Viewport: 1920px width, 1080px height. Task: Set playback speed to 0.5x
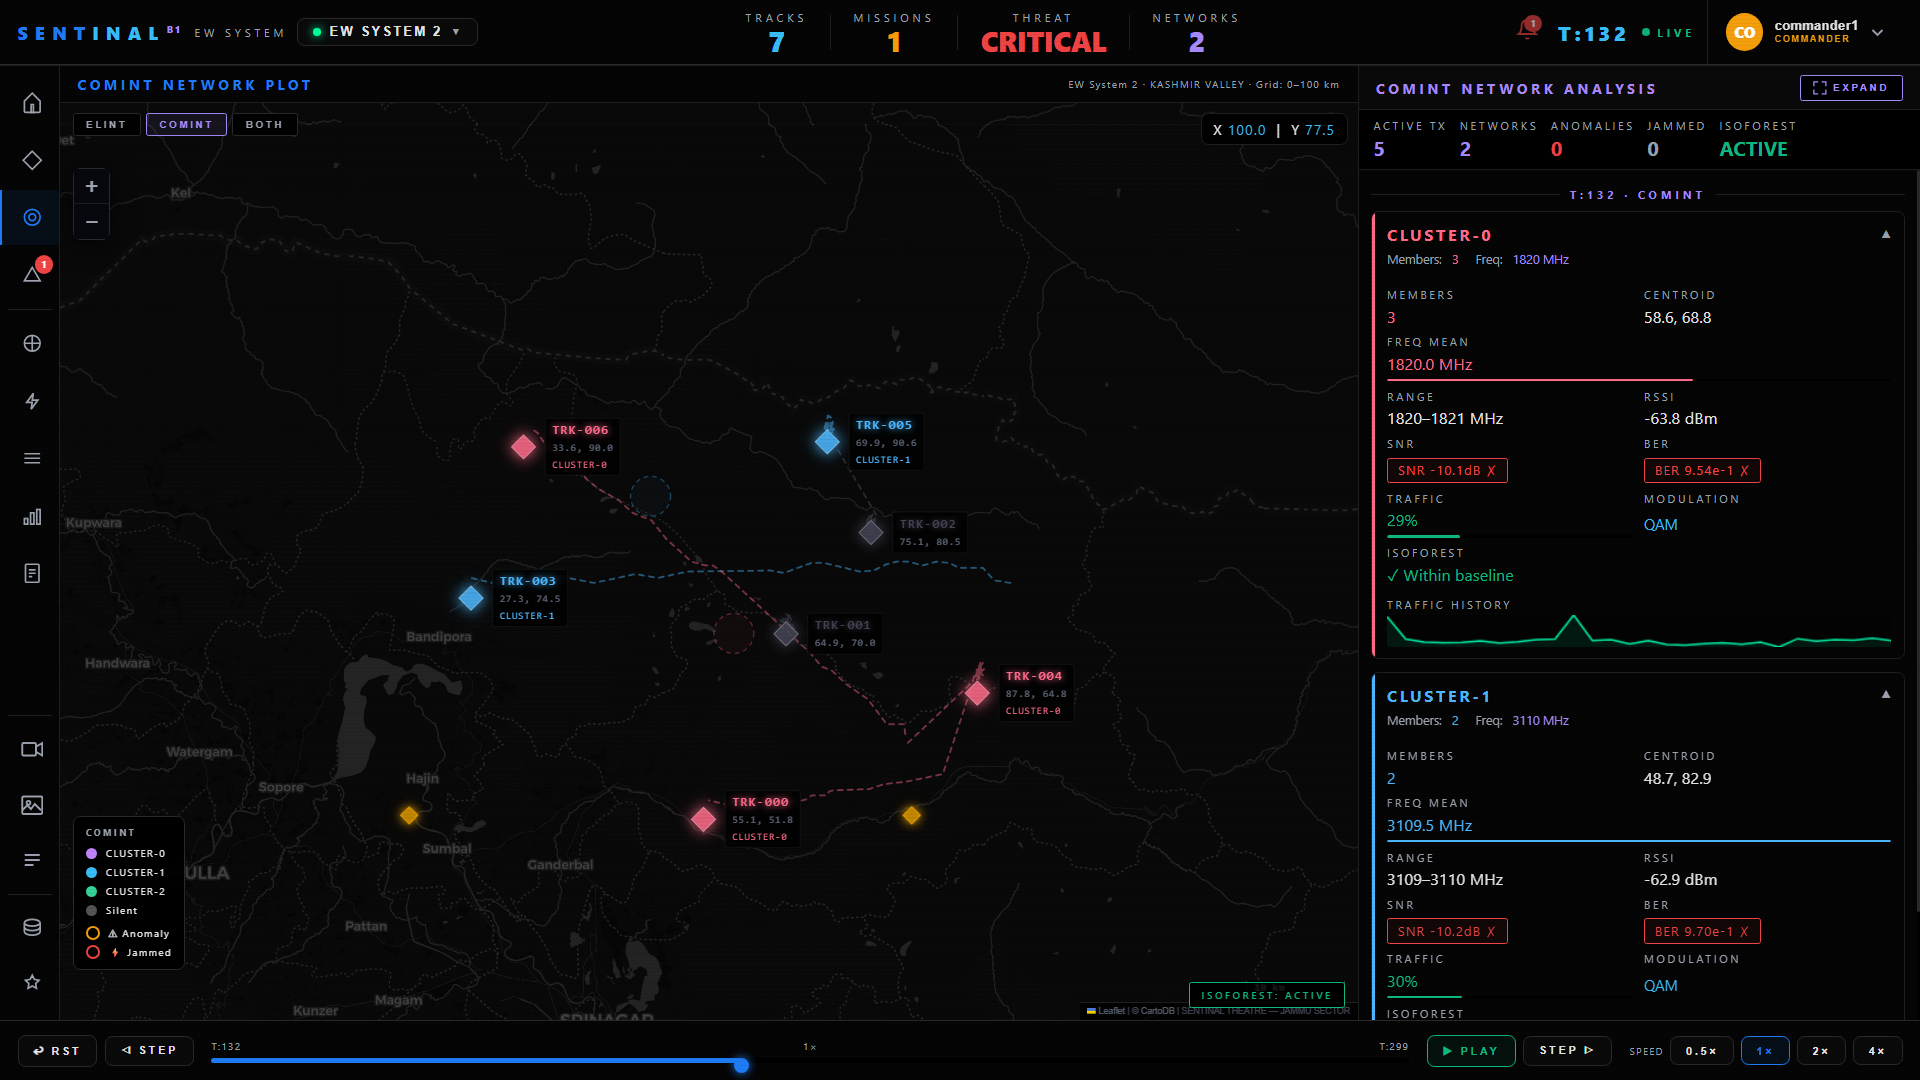pos(1701,1051)
